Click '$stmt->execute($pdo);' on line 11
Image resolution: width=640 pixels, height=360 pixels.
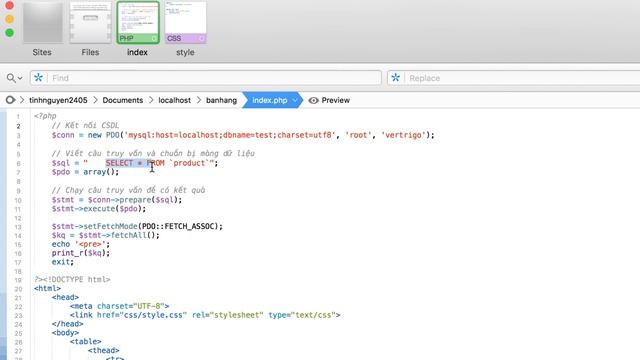[x=99, y=209]
